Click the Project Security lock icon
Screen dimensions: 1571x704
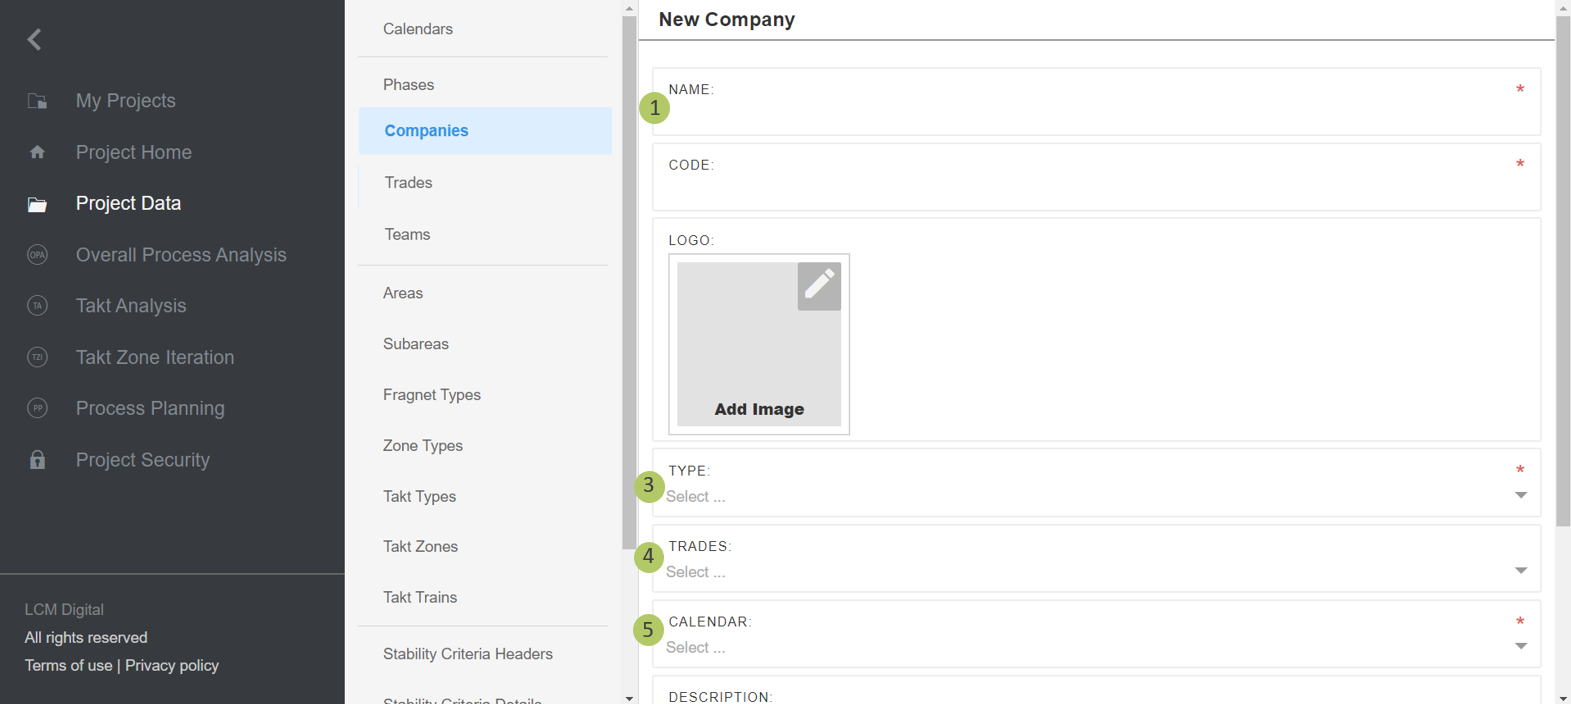coord(37,460)
